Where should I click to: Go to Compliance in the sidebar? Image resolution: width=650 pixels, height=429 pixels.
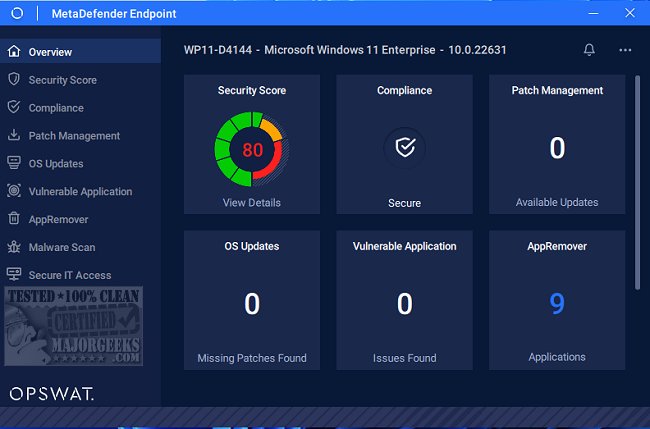(80, 108)
